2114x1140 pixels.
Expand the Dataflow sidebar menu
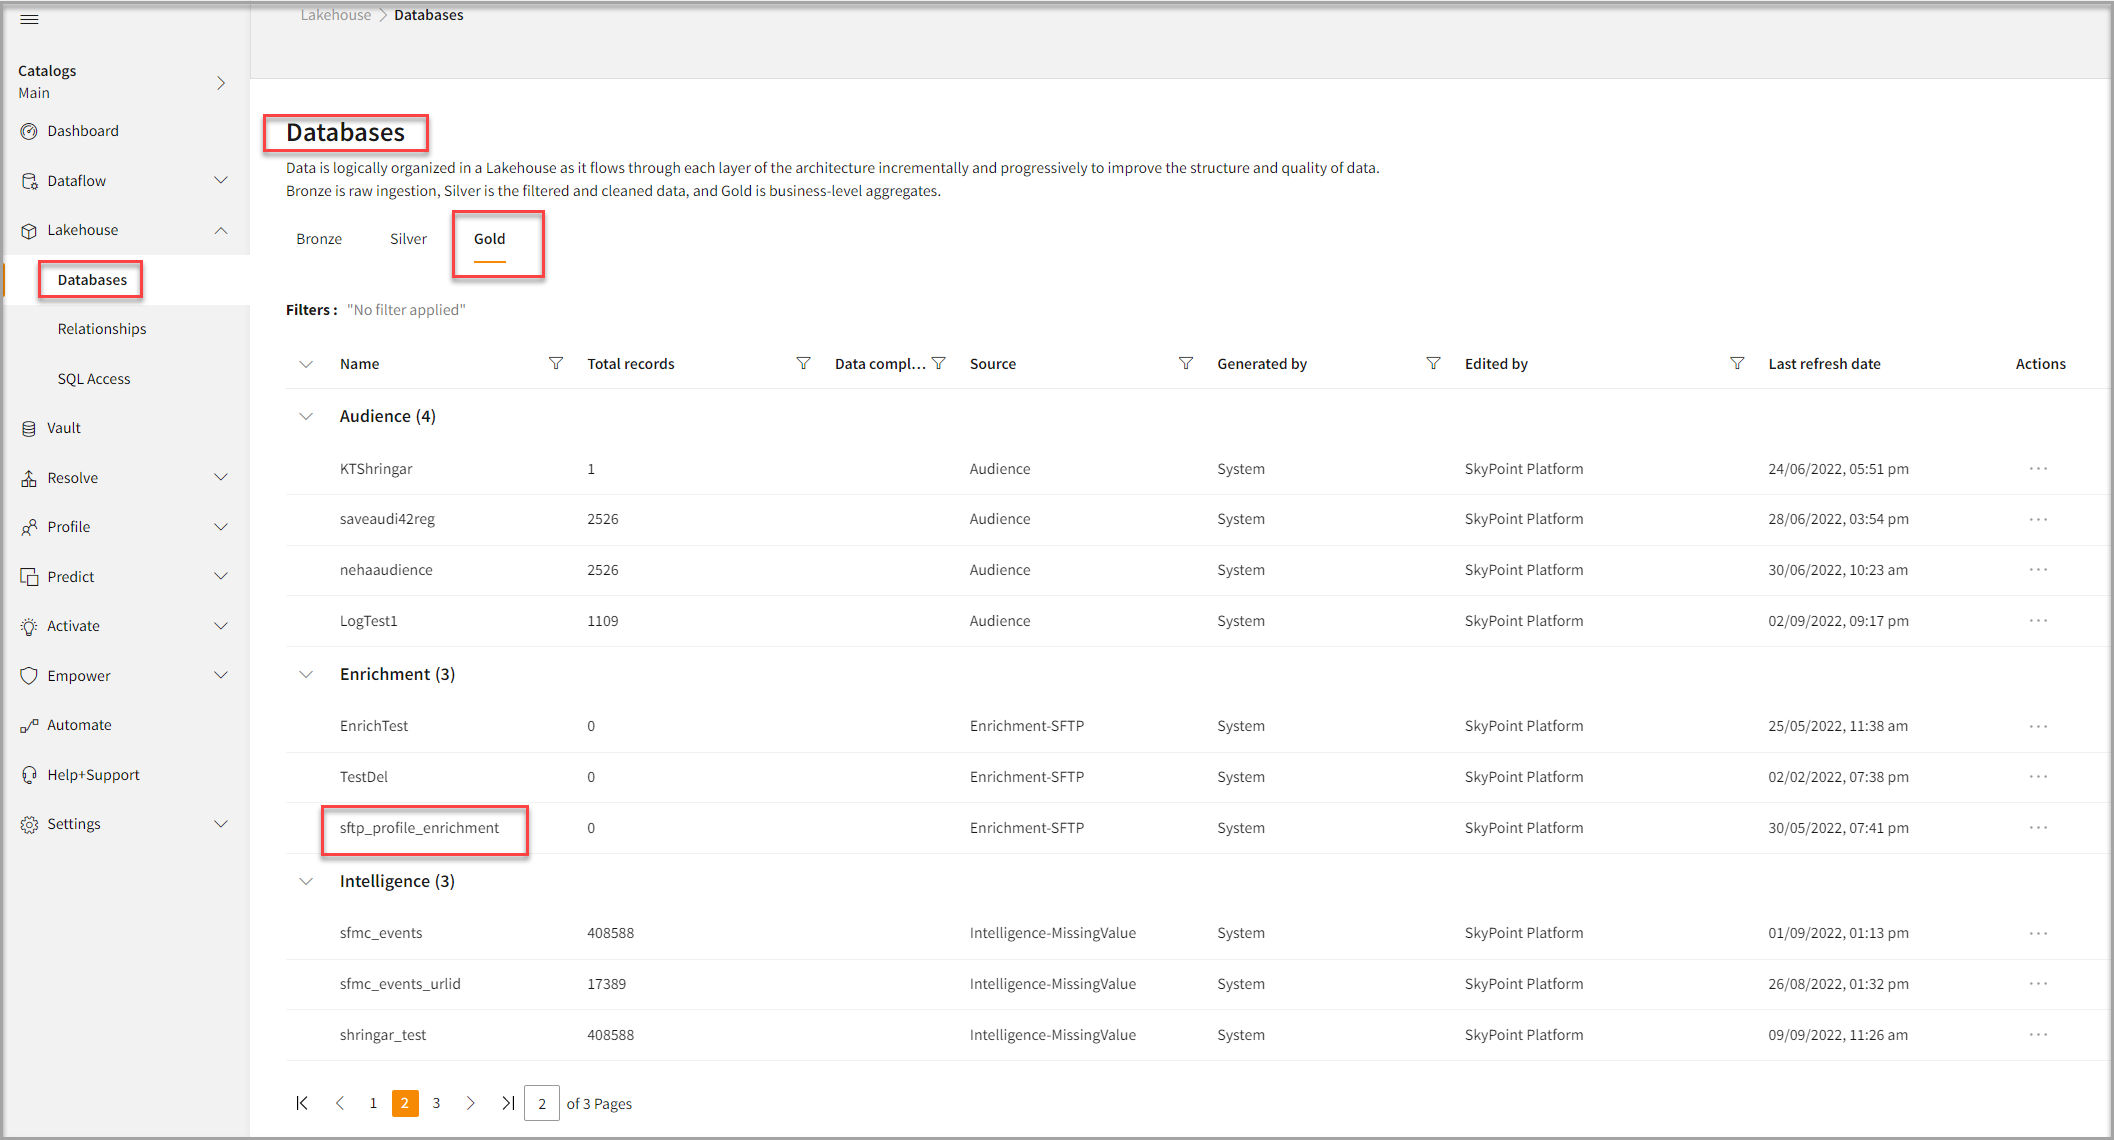[x=221, y=181]
